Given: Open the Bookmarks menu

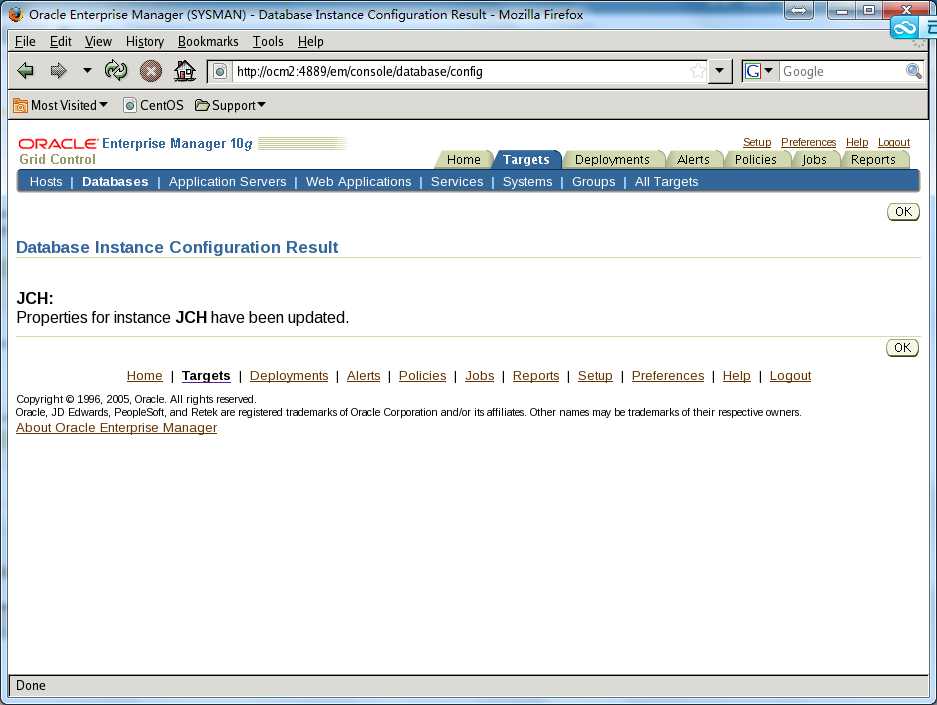Looking at the screenshot, I should 208,41.
